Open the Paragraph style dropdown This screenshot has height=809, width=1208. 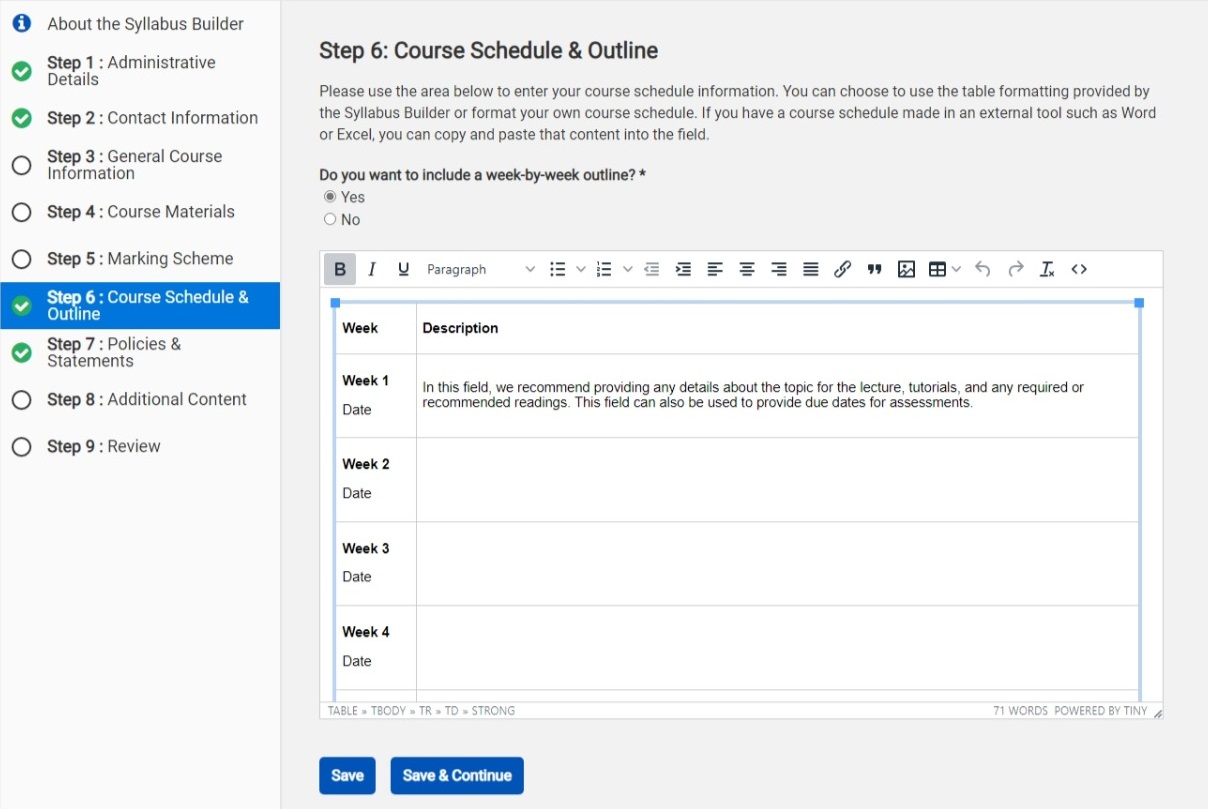(x=480, y=269)
